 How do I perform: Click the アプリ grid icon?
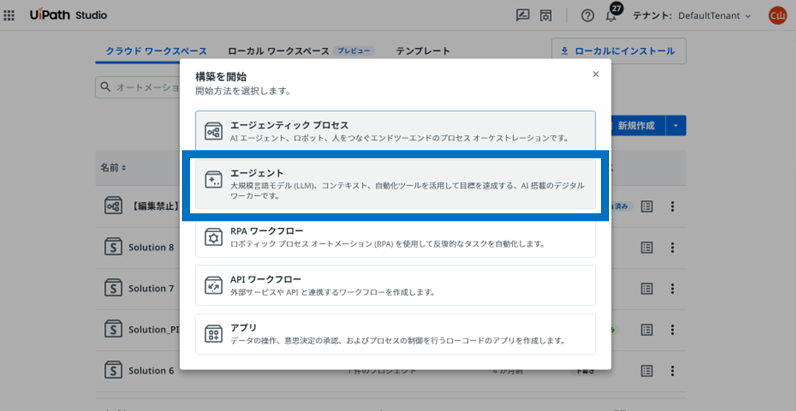213,334
